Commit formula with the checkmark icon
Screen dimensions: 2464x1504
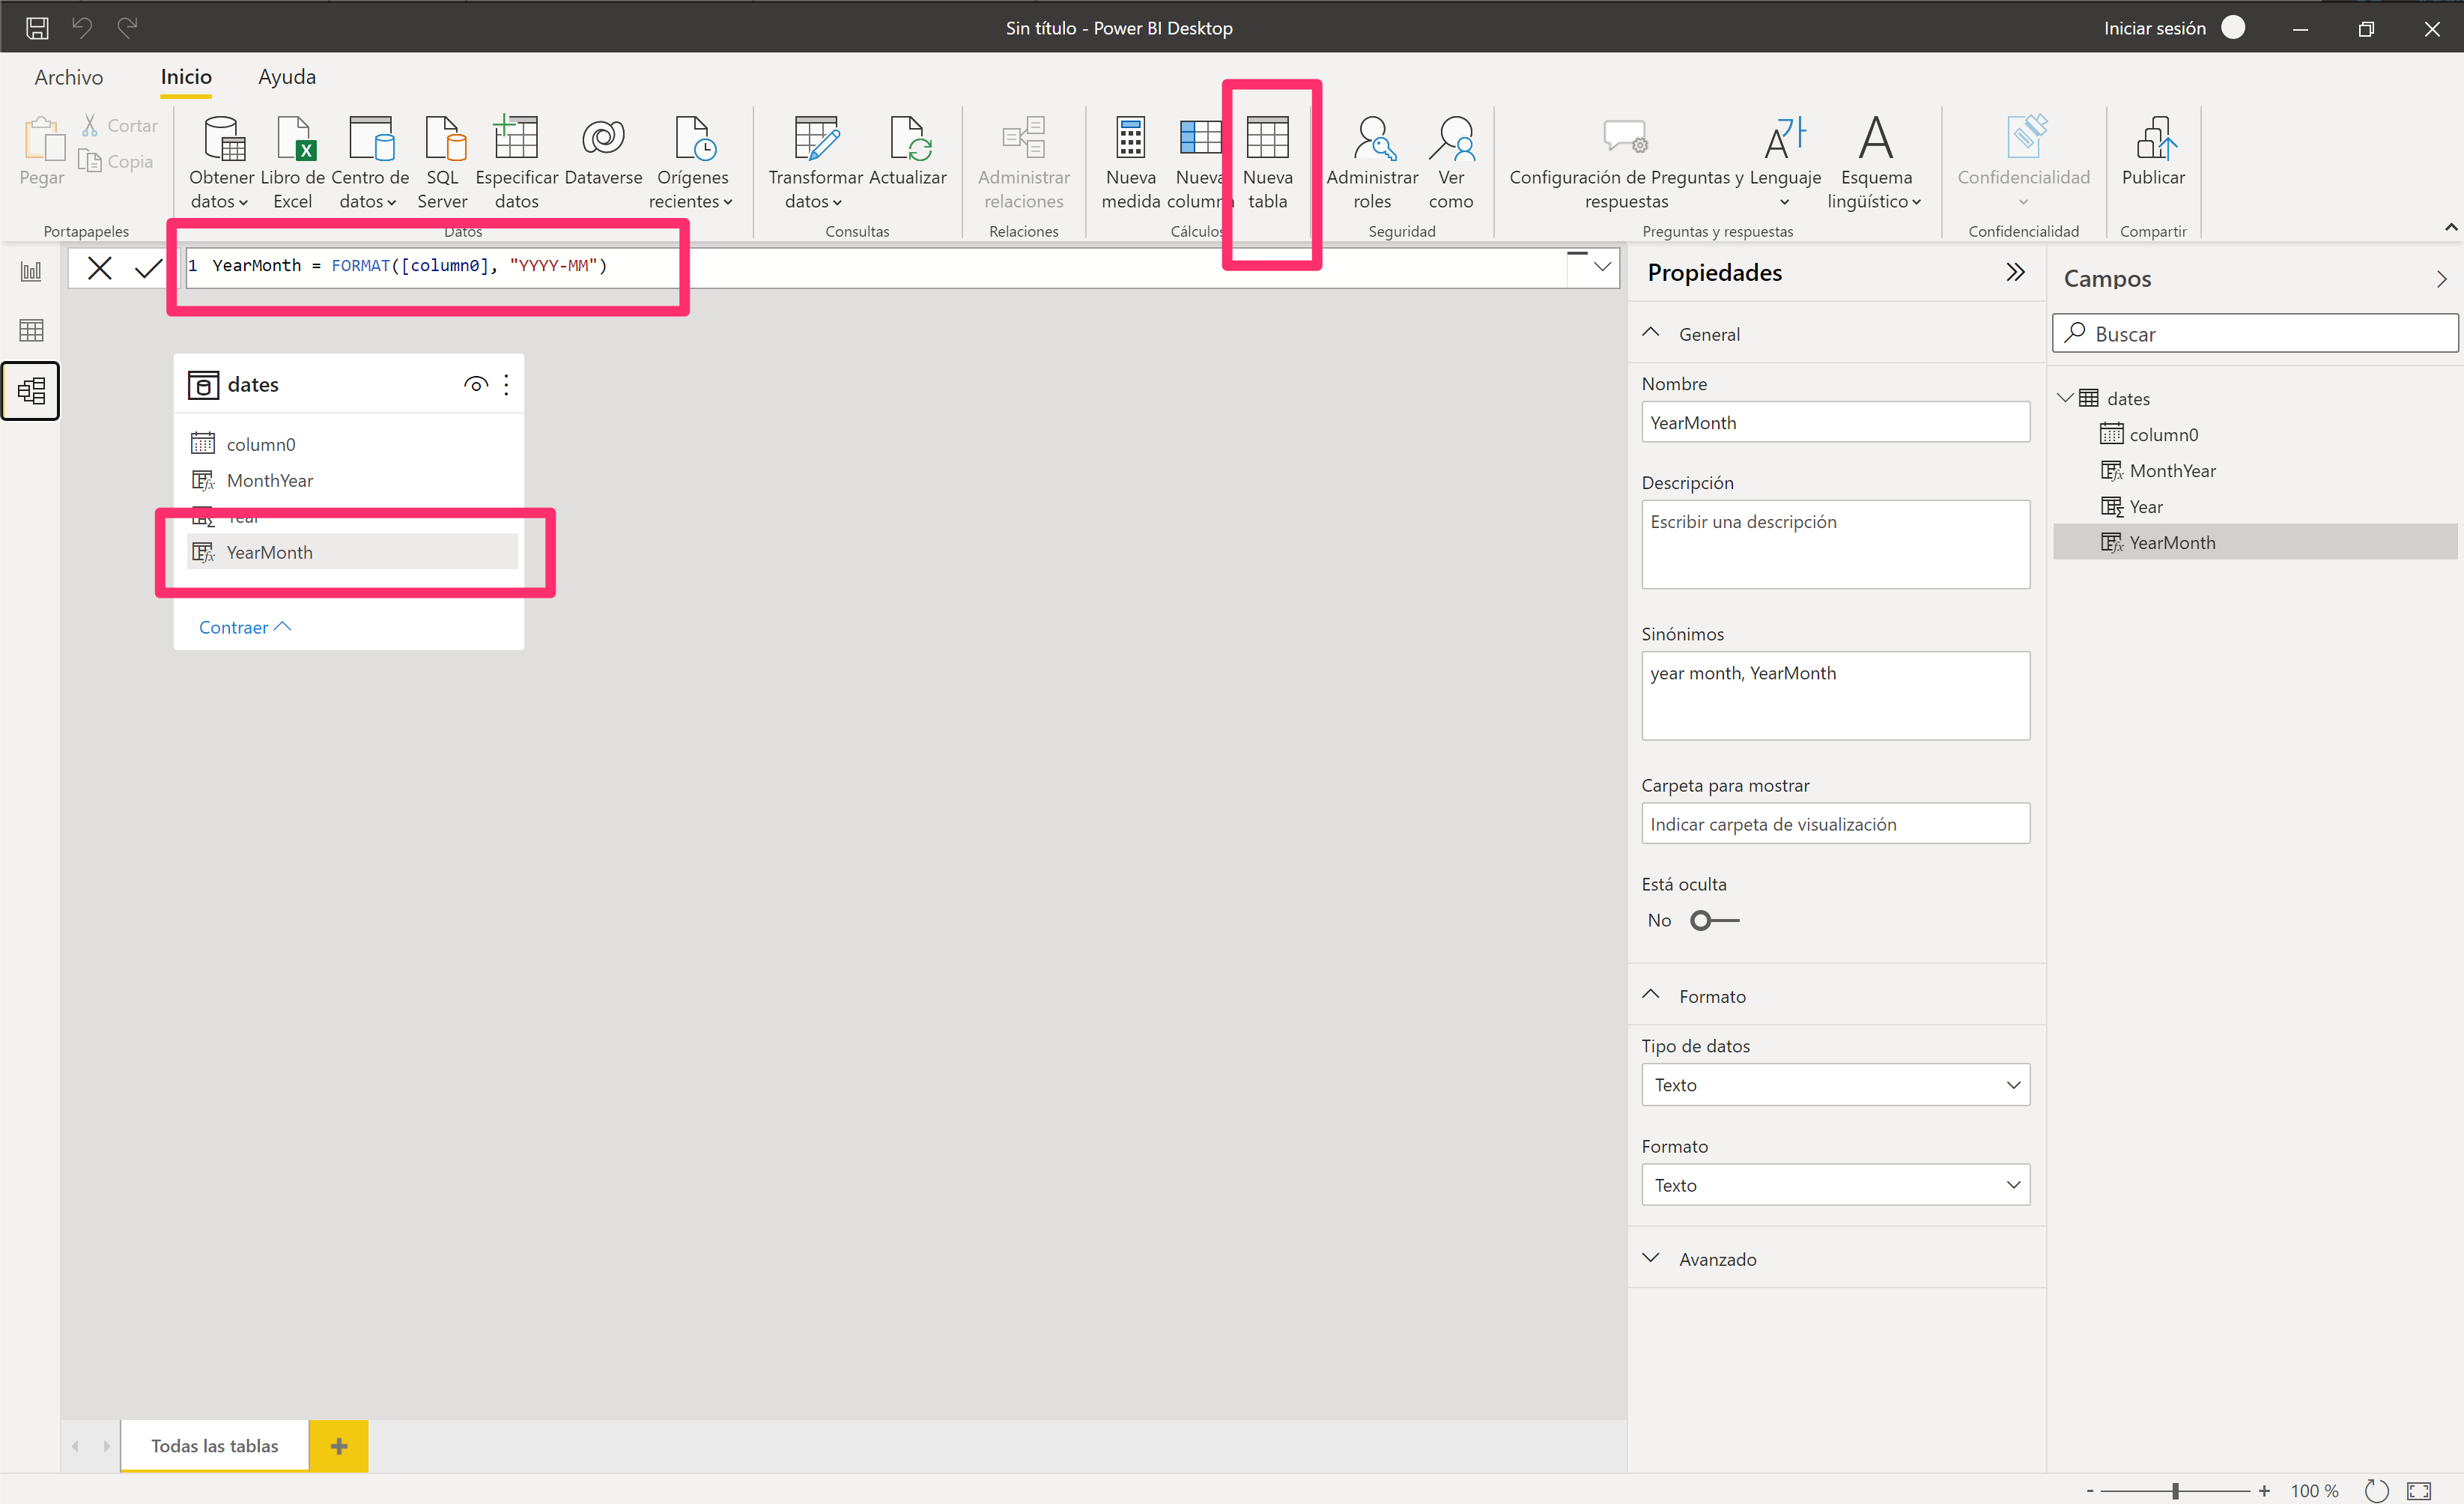coord(148,268)
